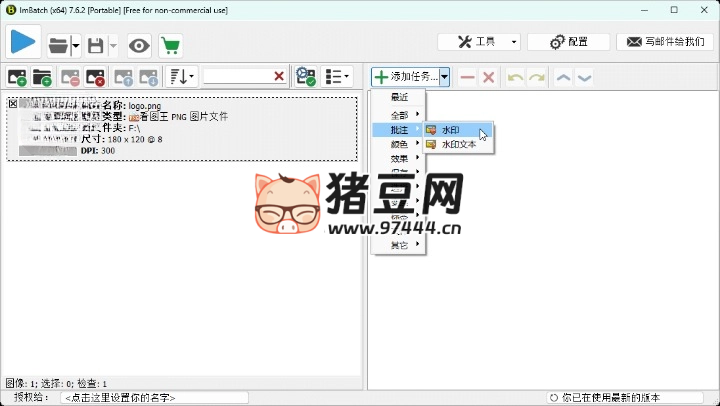Move image down with the down-arrow image icon
This screenshot has width=720, height=406.
pos(149,77)
